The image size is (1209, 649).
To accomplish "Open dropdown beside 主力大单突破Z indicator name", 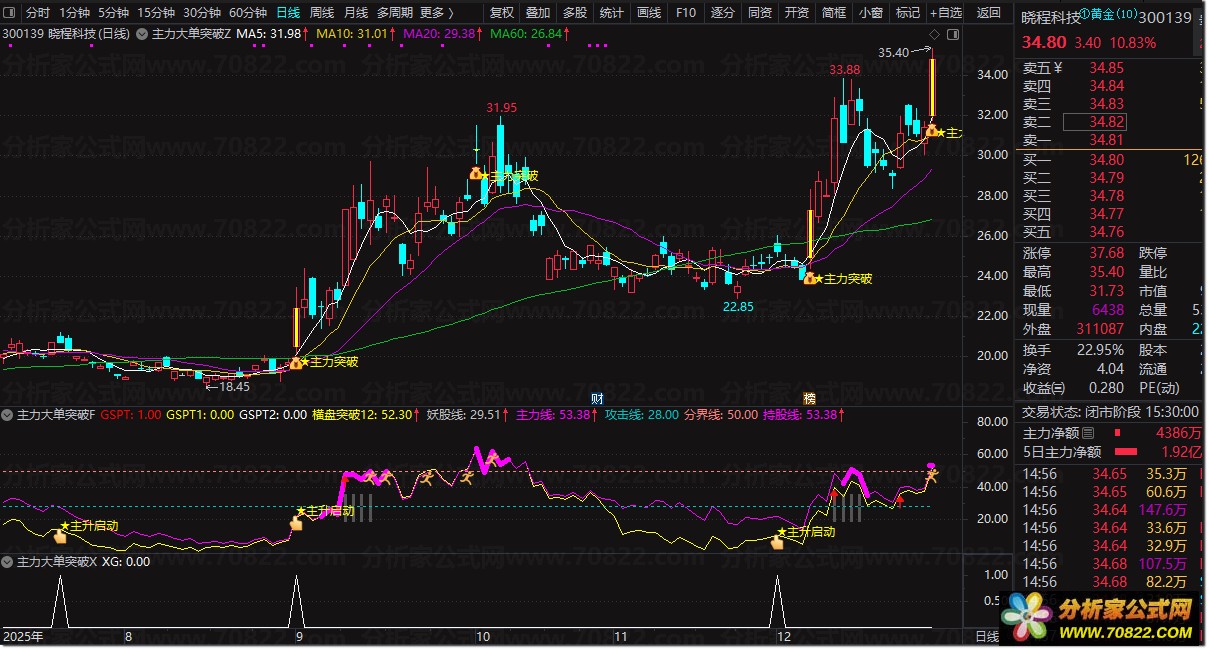I will (x=142, y=34).
